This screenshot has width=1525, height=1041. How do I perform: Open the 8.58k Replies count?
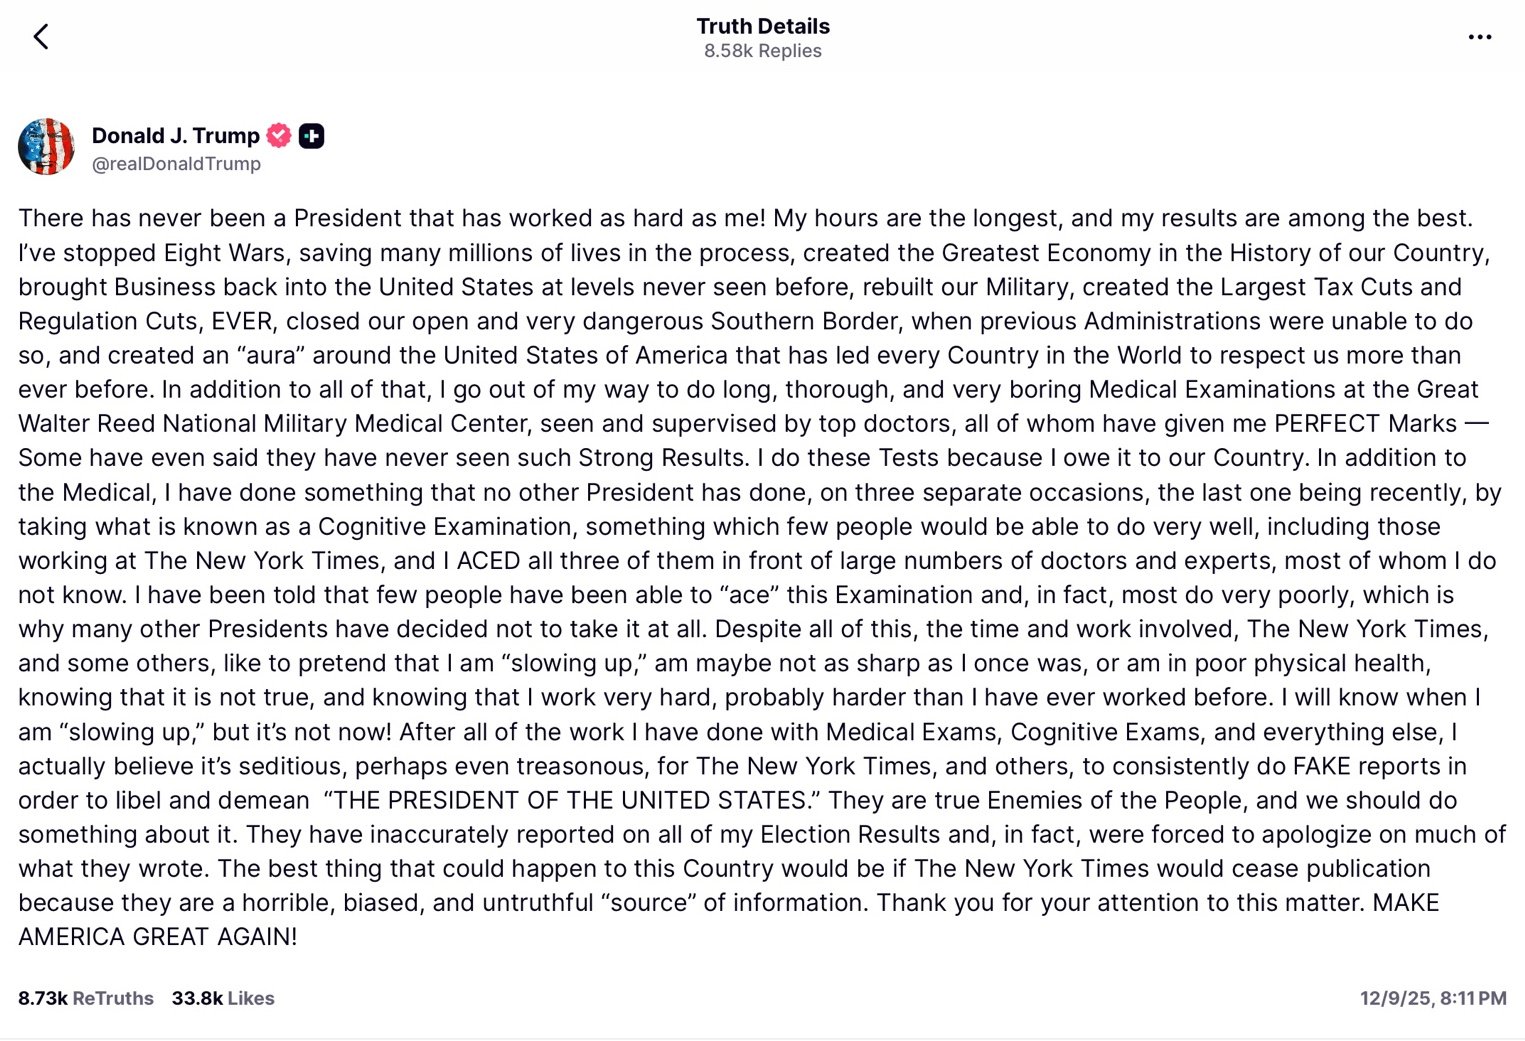pos(763,51)
